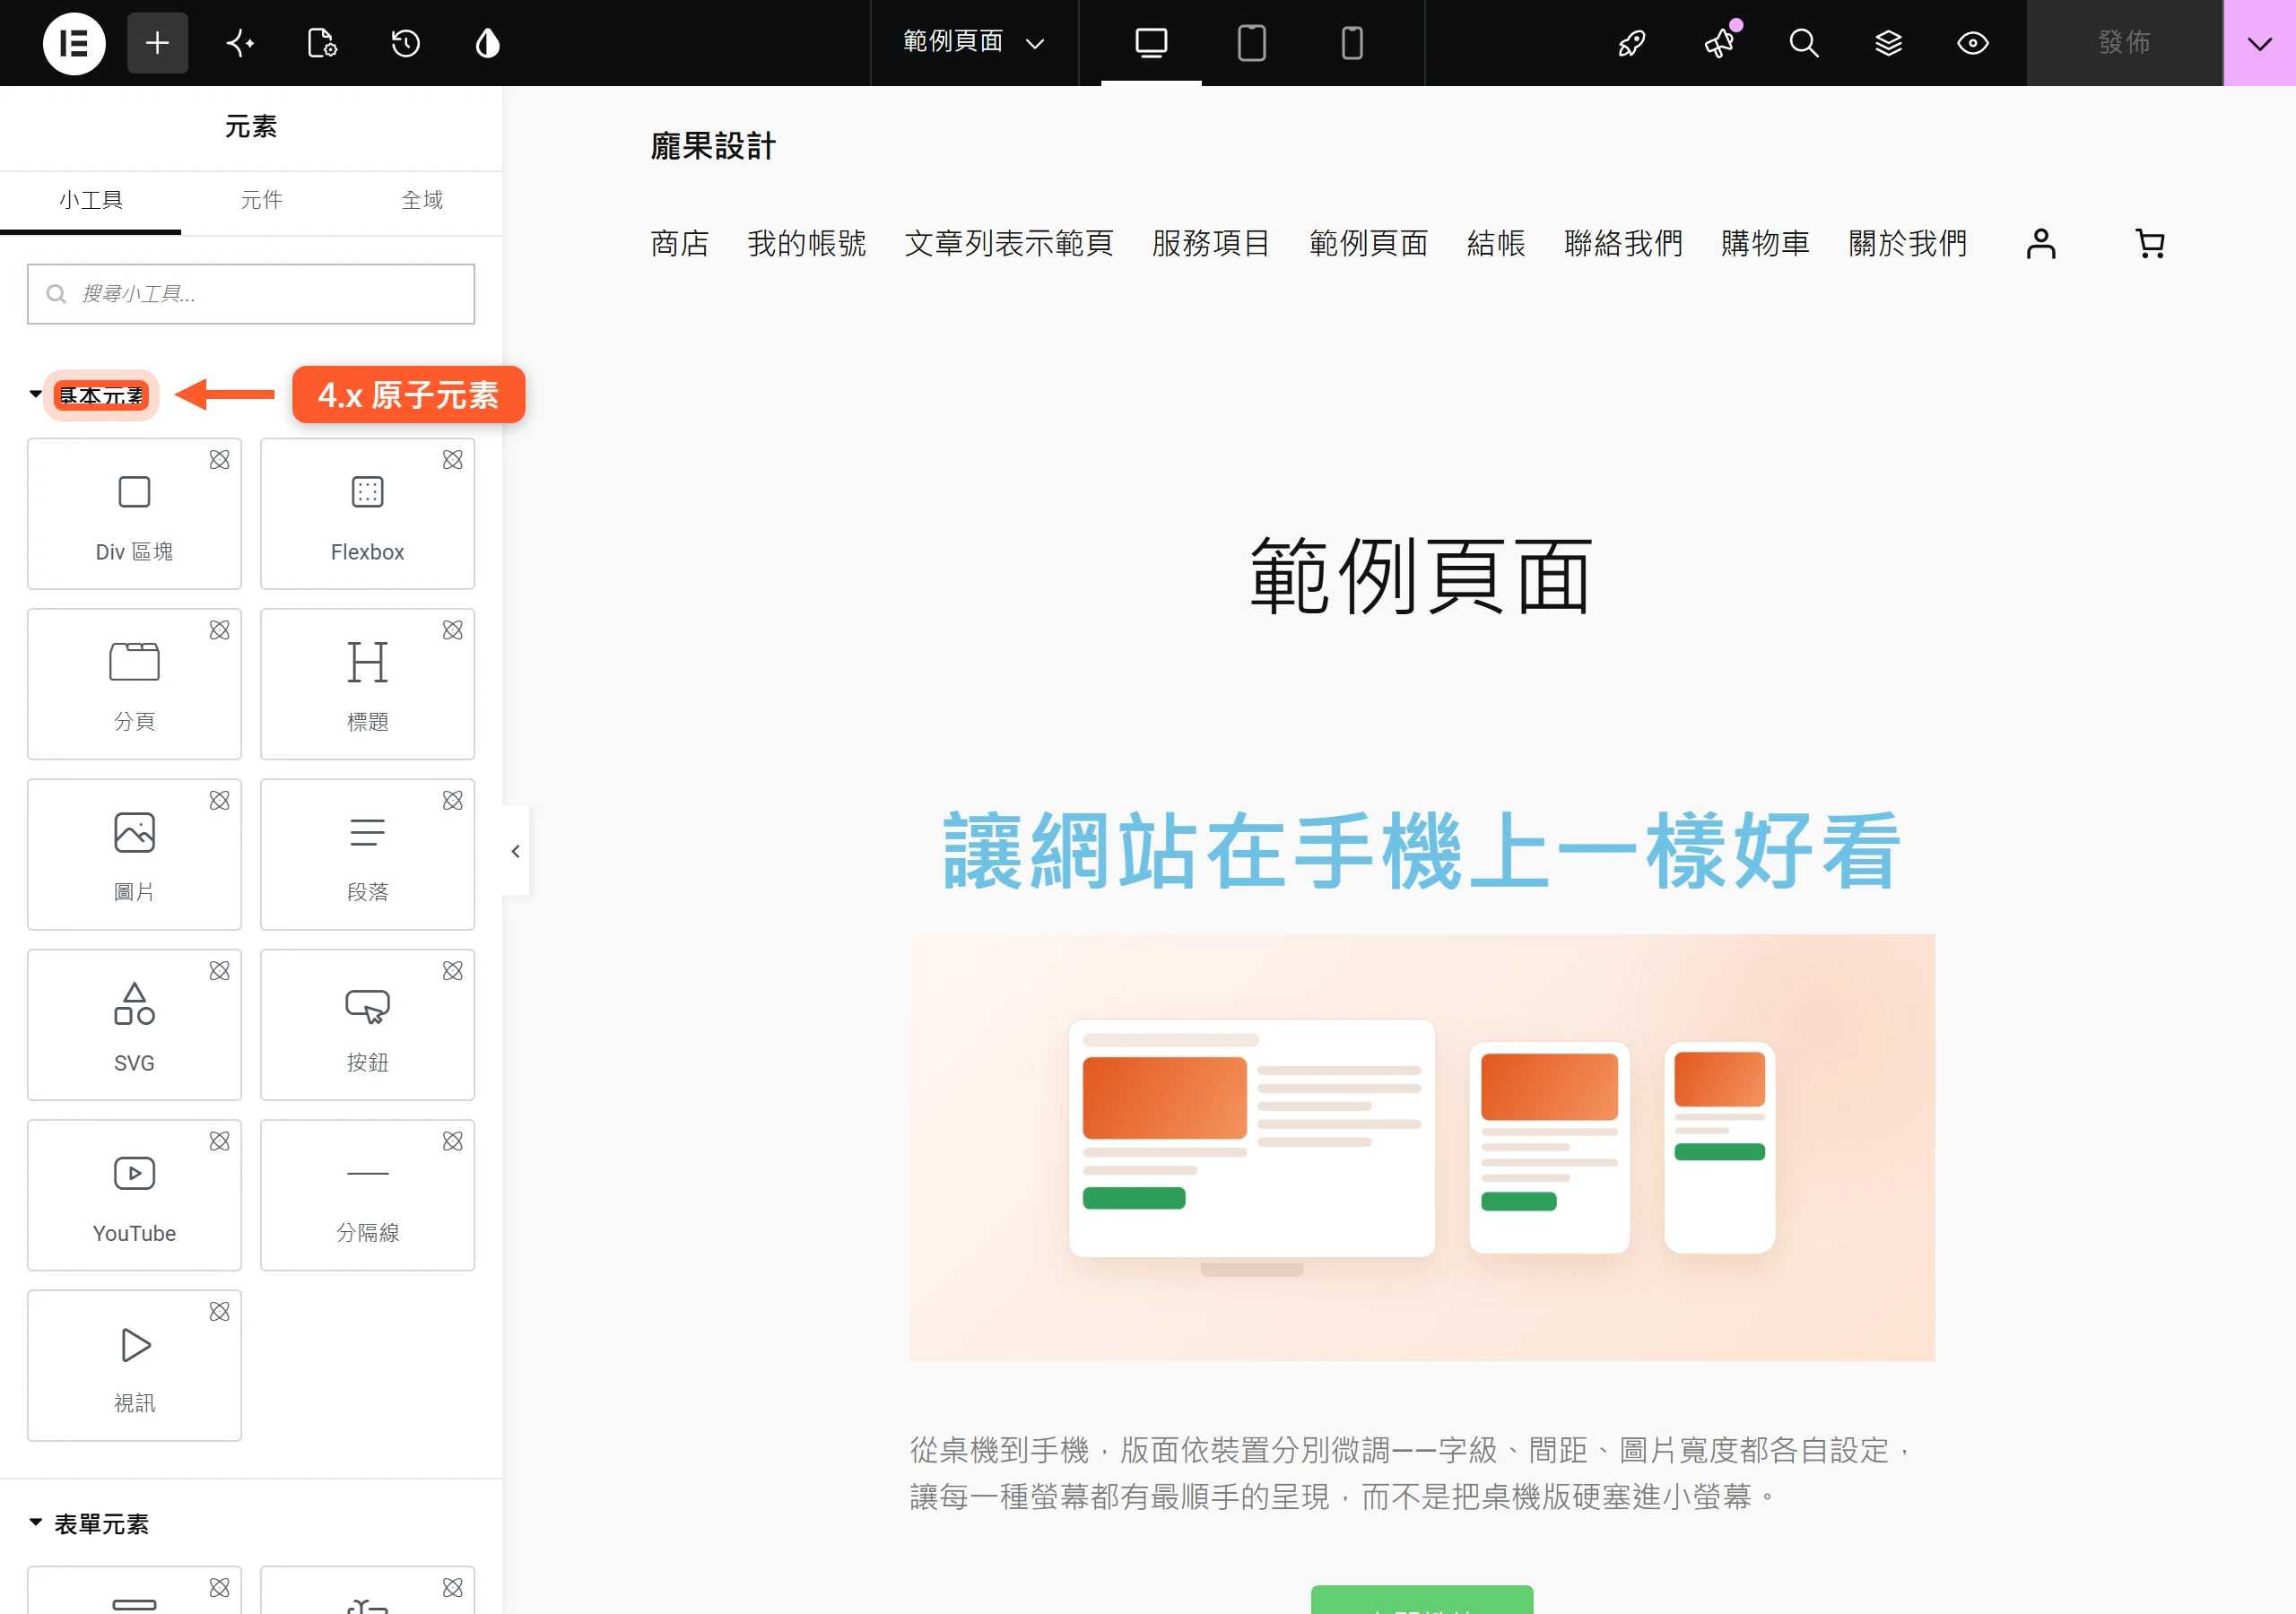The width and height of the screenshot is (2296, 1614).
Task: Select the 標題 heading widget
Action: pos(368,684)
